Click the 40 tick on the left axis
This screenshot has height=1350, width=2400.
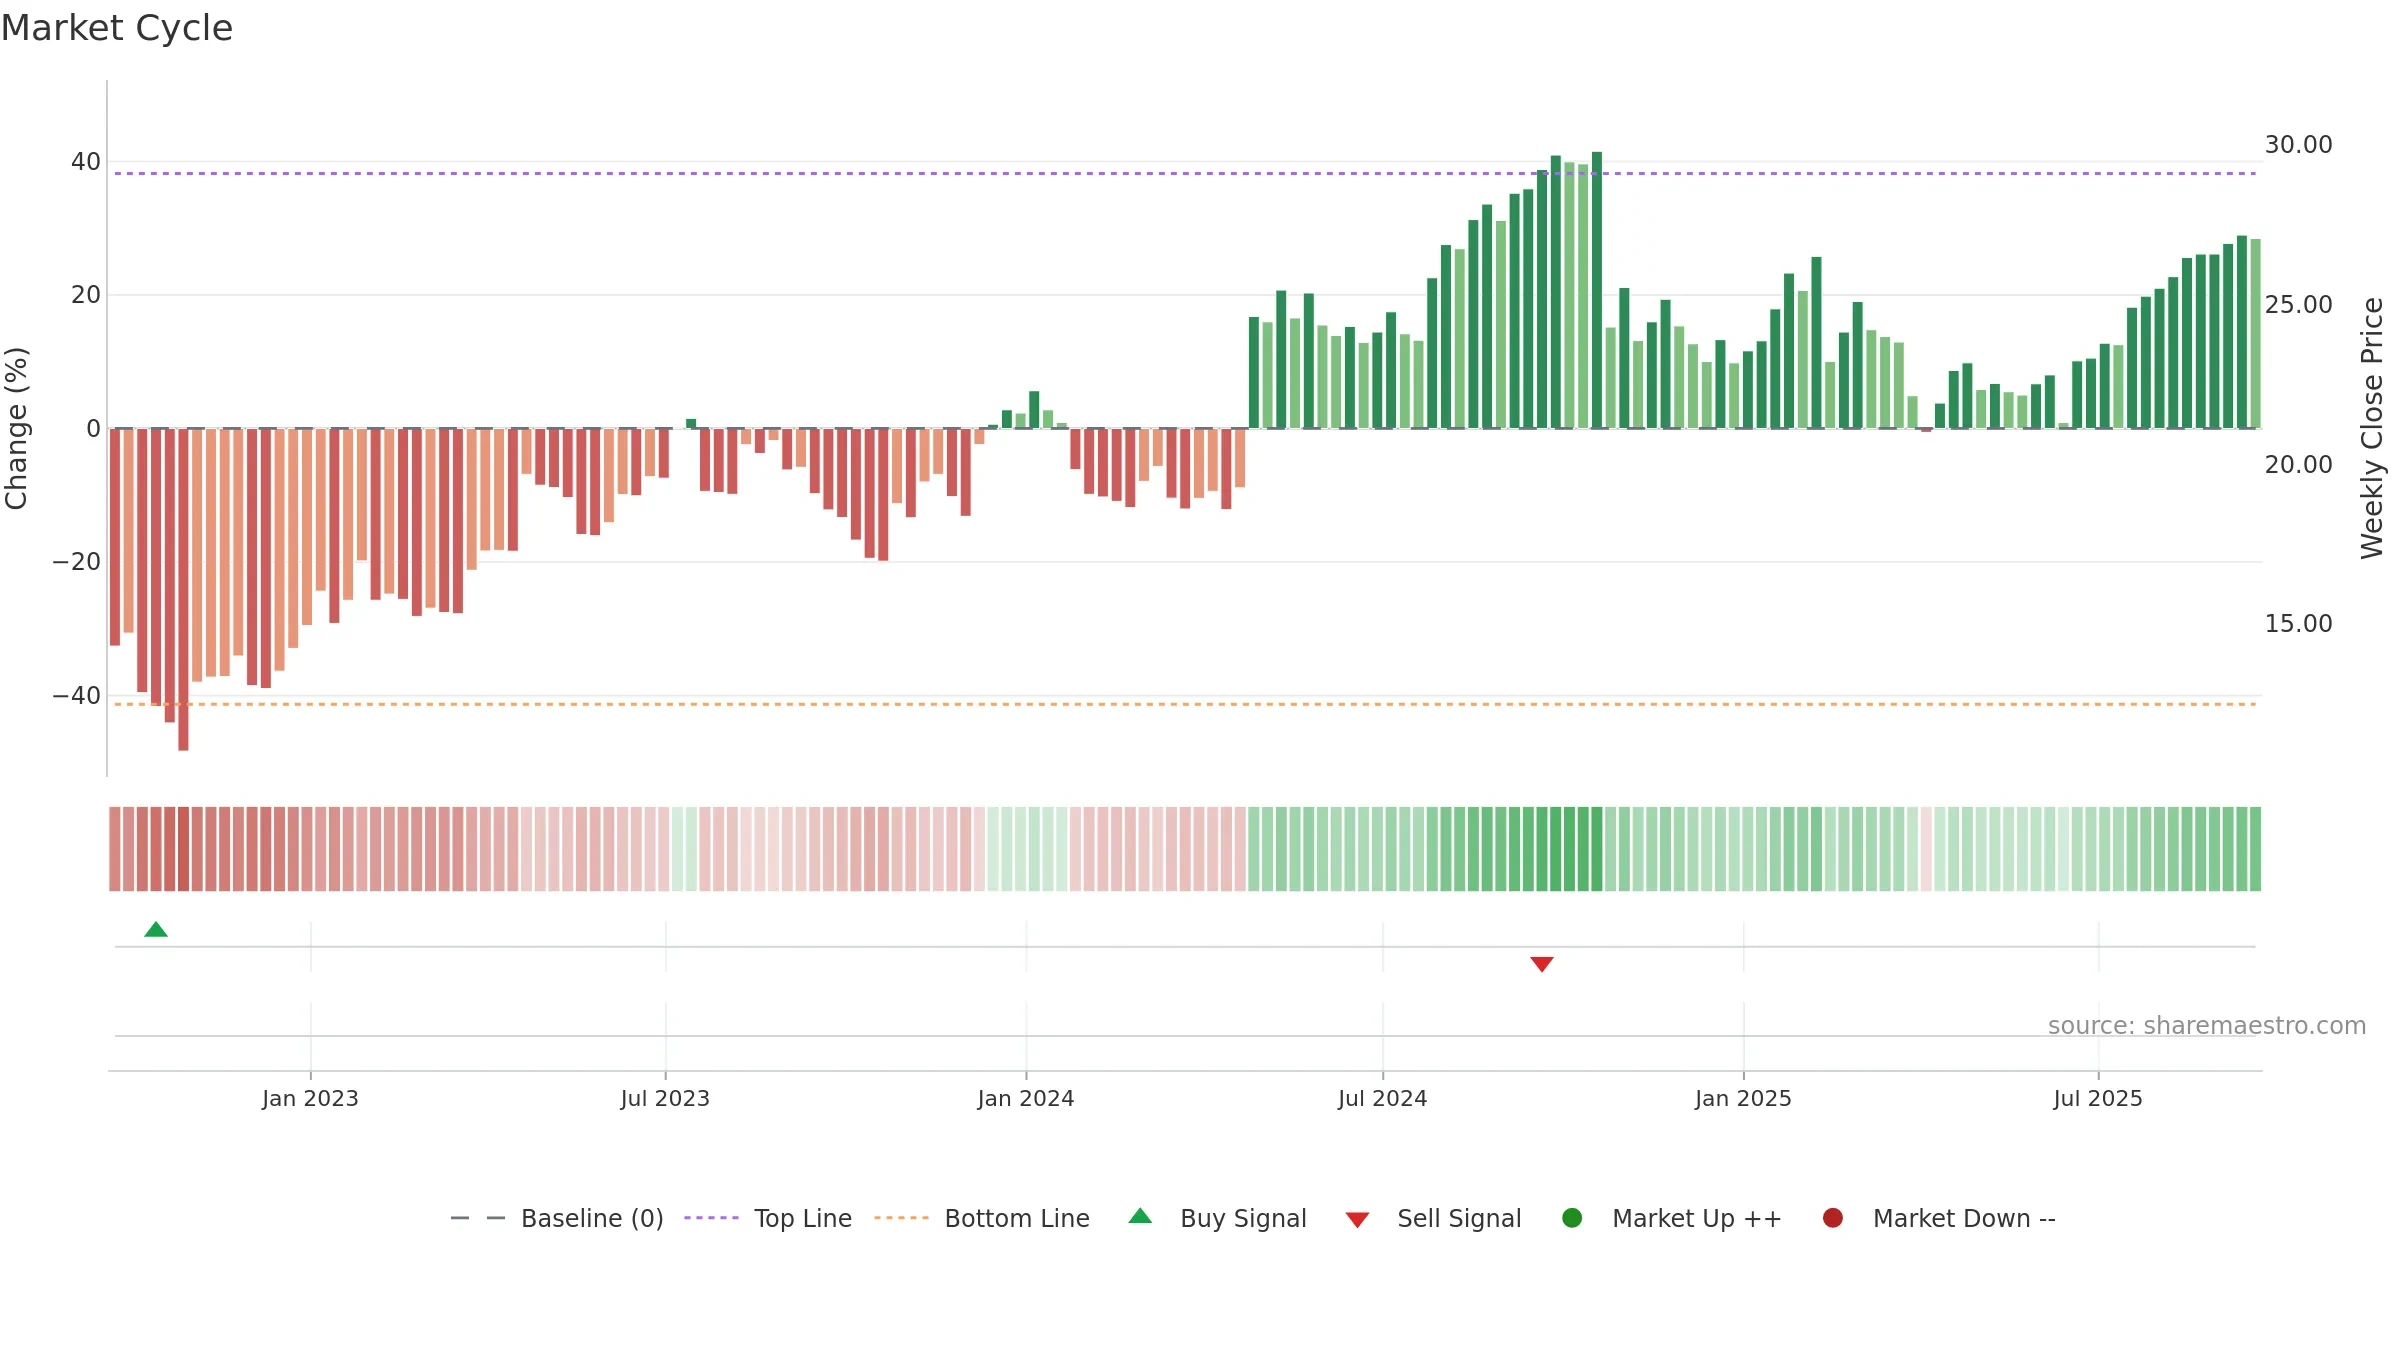coord(86,162)
